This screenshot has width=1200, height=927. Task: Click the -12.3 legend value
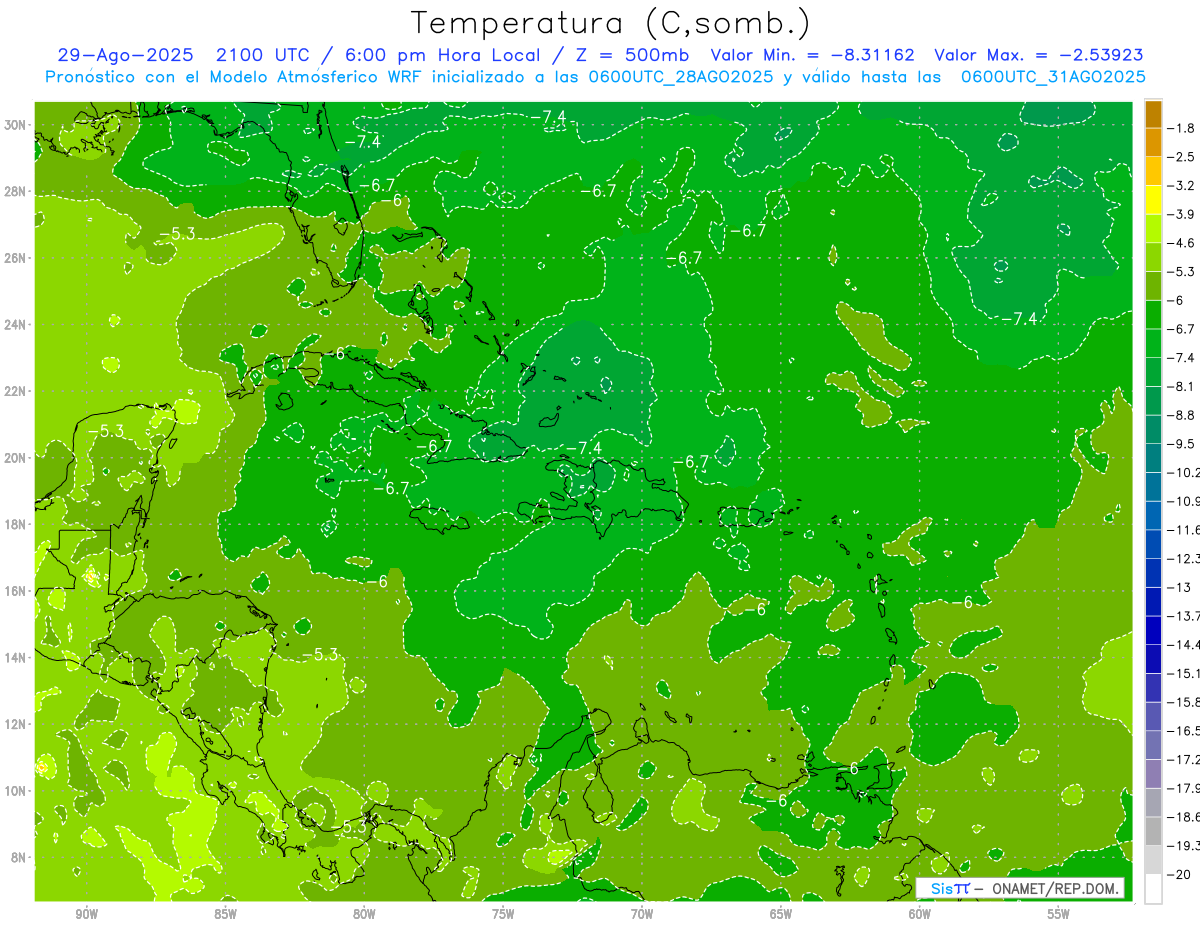point(1184,558)
